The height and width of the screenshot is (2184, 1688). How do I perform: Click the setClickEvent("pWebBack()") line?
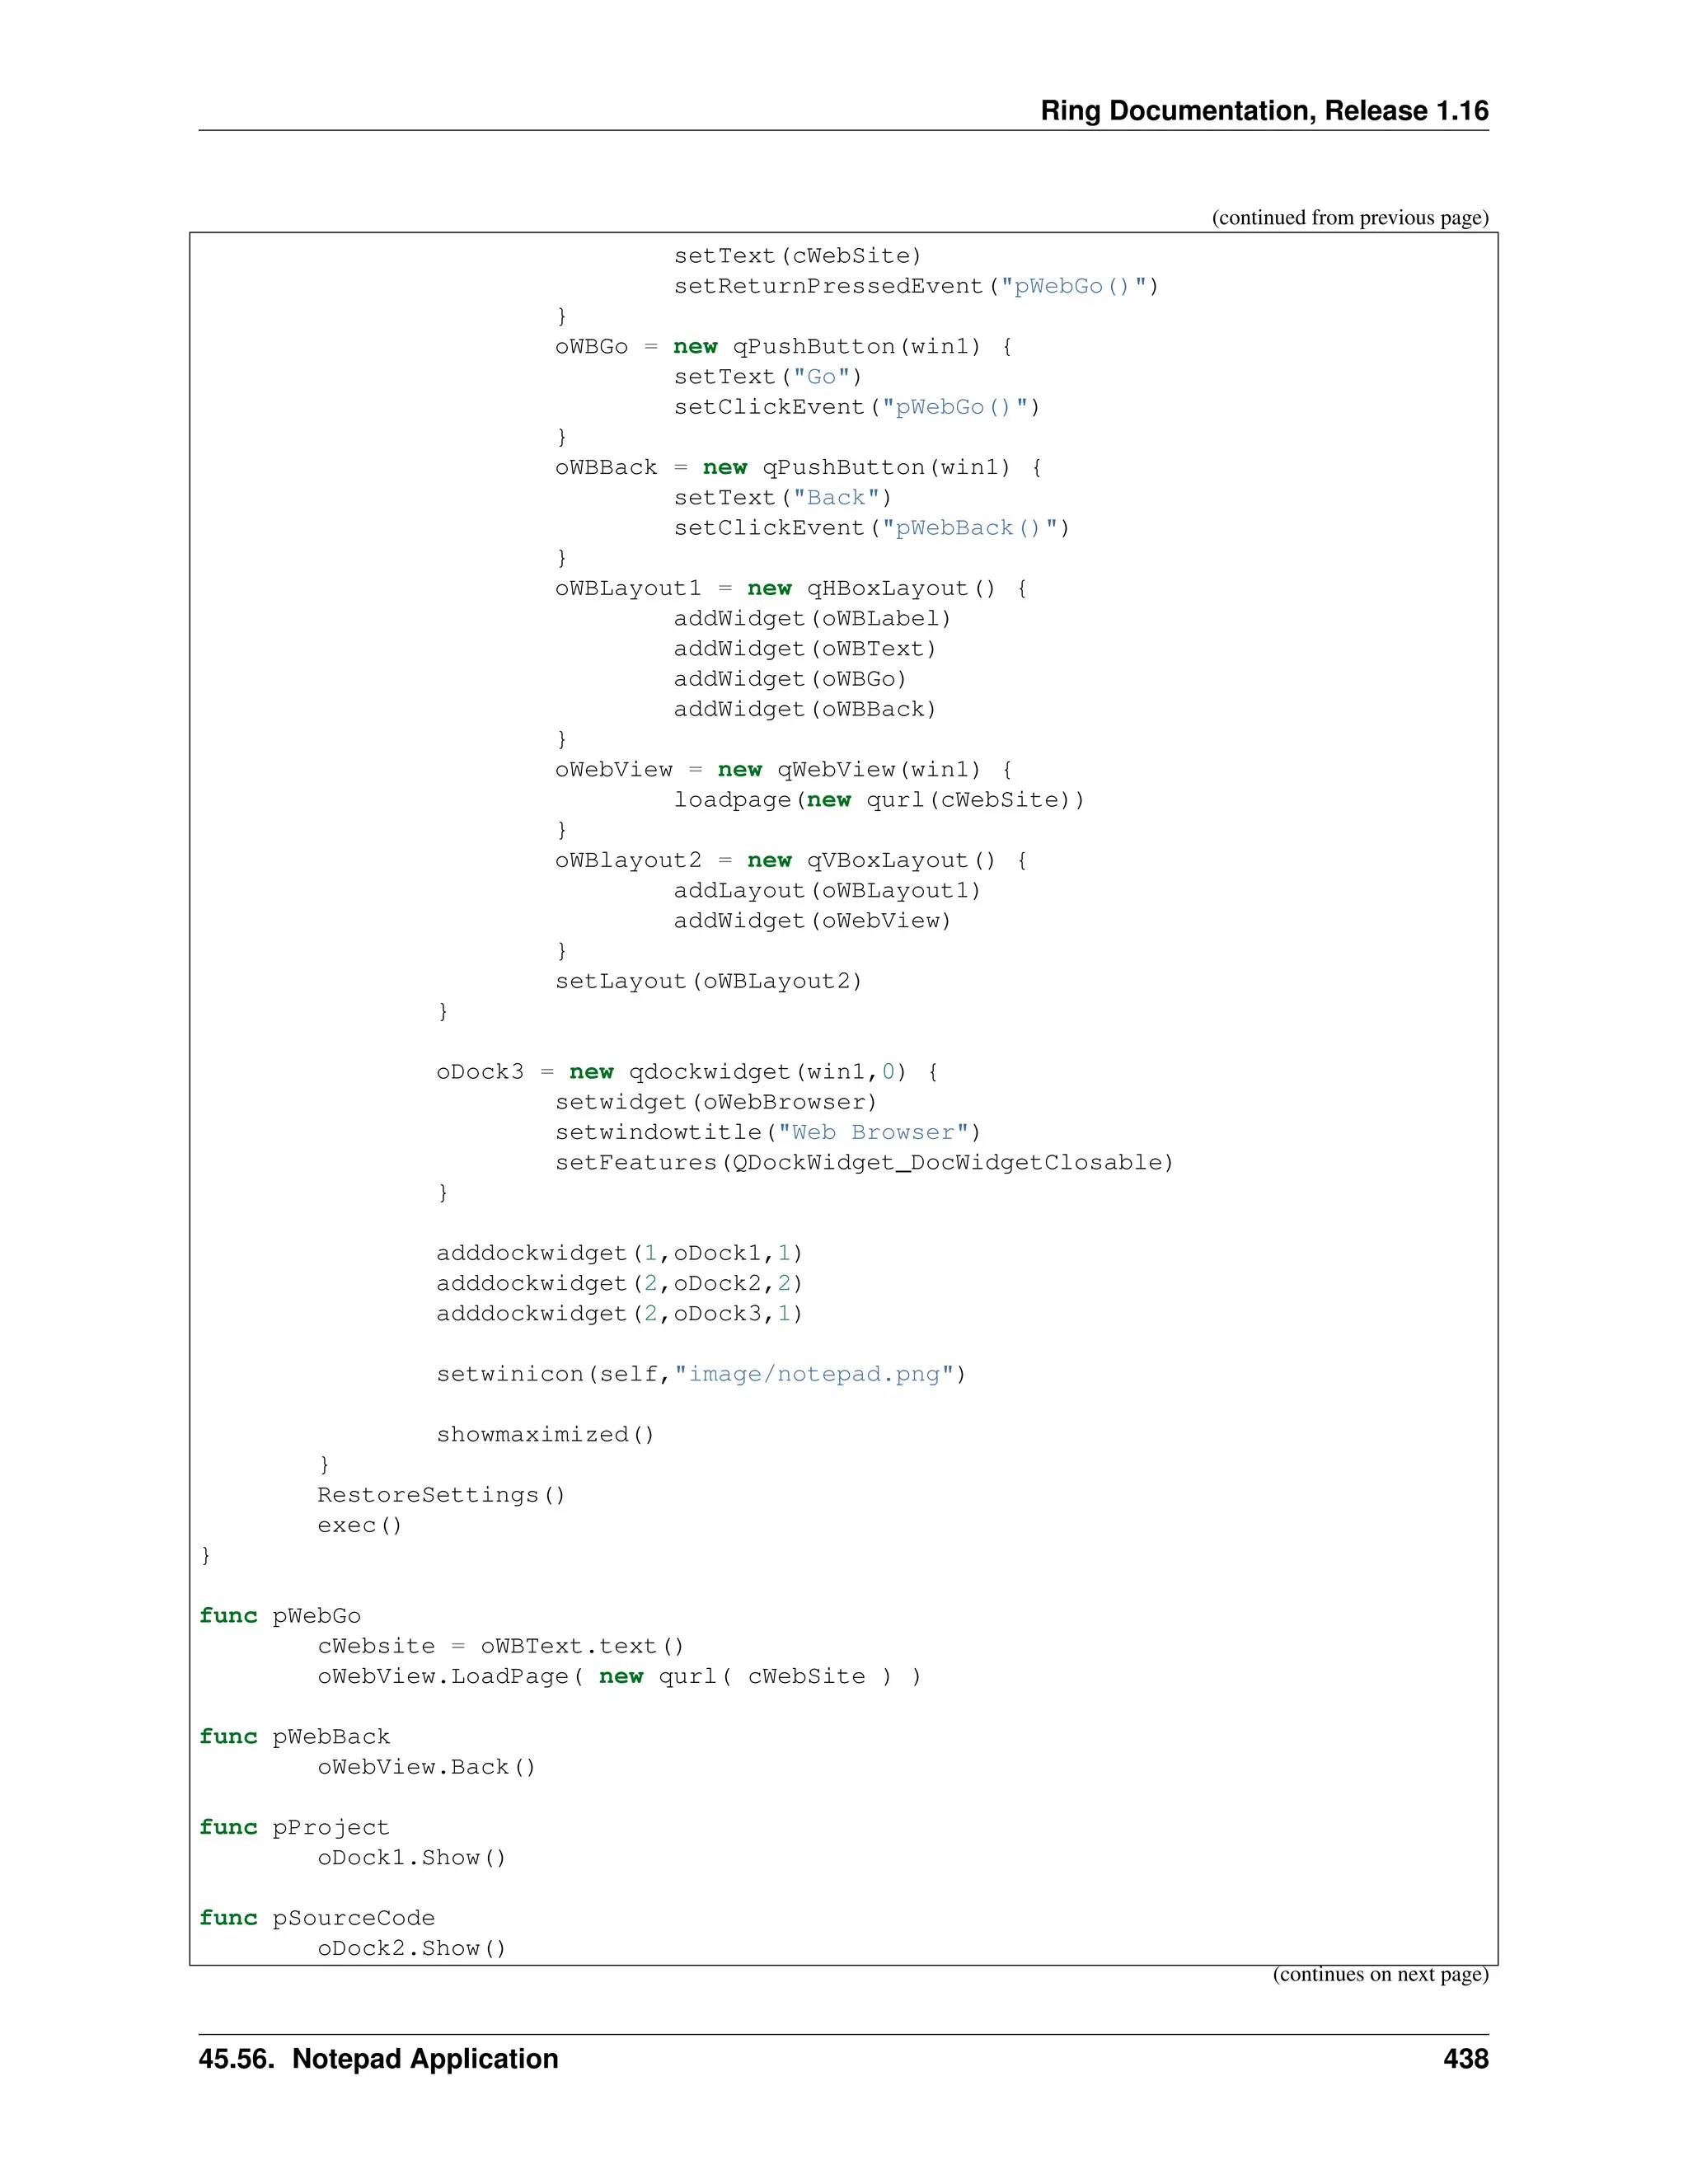871,528
